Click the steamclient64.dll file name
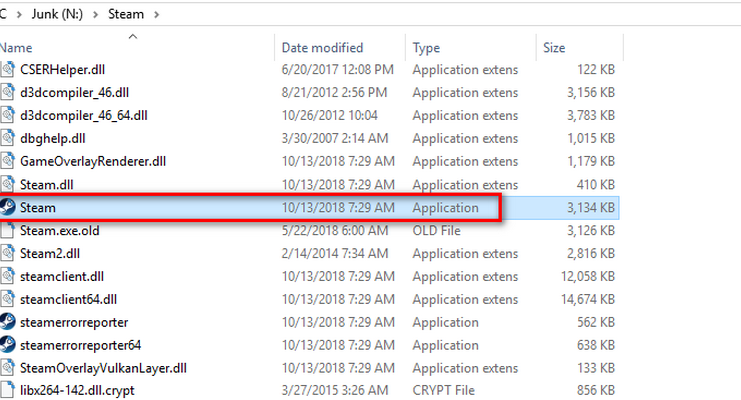Screen dimensions: 741x400 point(68,299)
